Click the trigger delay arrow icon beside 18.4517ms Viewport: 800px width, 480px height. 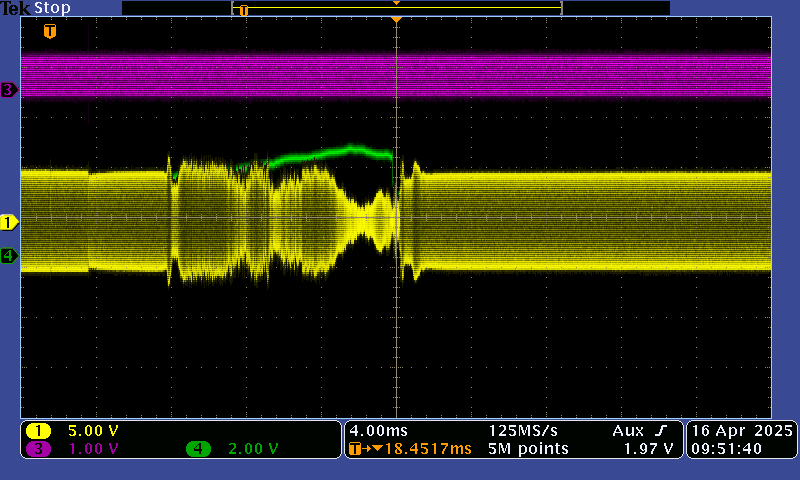362,449
